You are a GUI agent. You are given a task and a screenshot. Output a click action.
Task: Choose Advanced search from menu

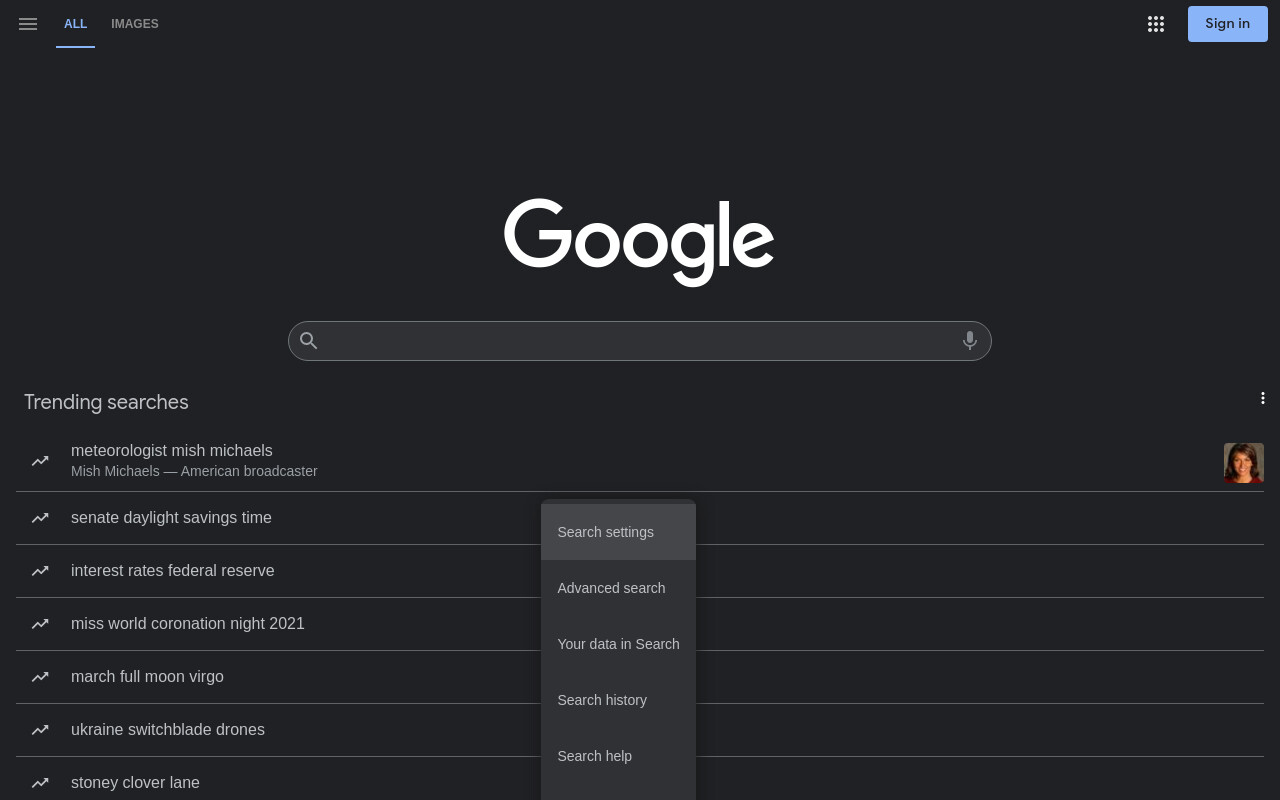(618, 588)
